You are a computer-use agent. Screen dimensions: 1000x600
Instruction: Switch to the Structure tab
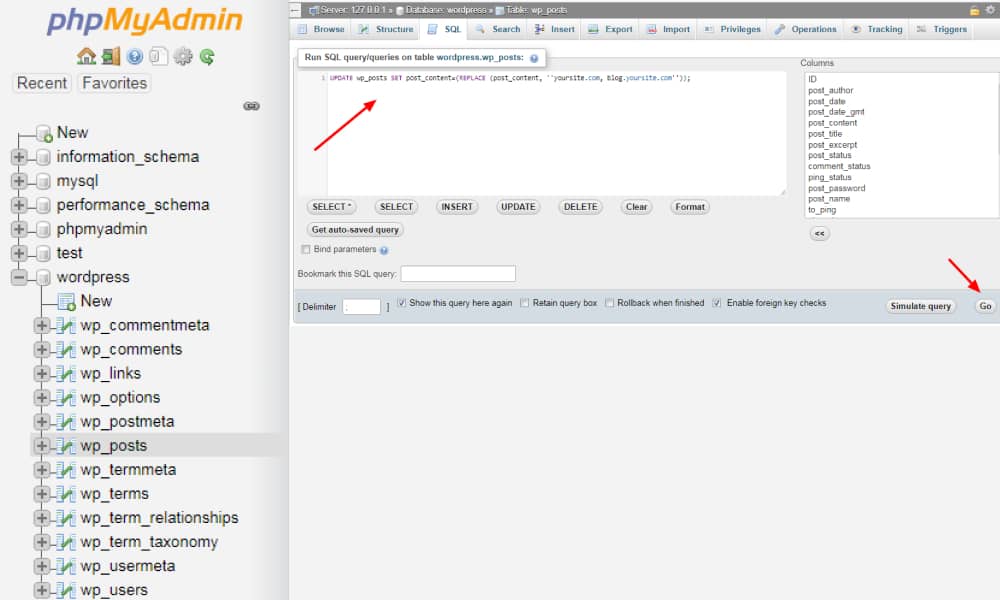(x=386, y=29)
